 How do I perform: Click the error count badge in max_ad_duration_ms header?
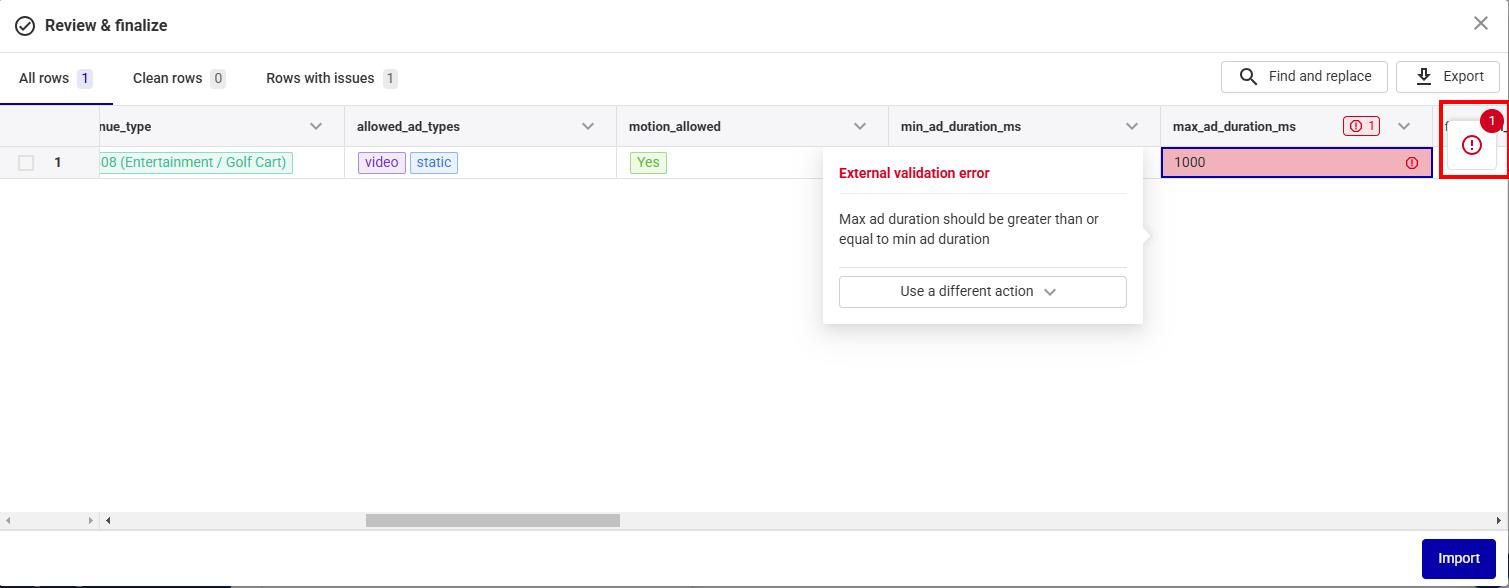point(1361,126)
